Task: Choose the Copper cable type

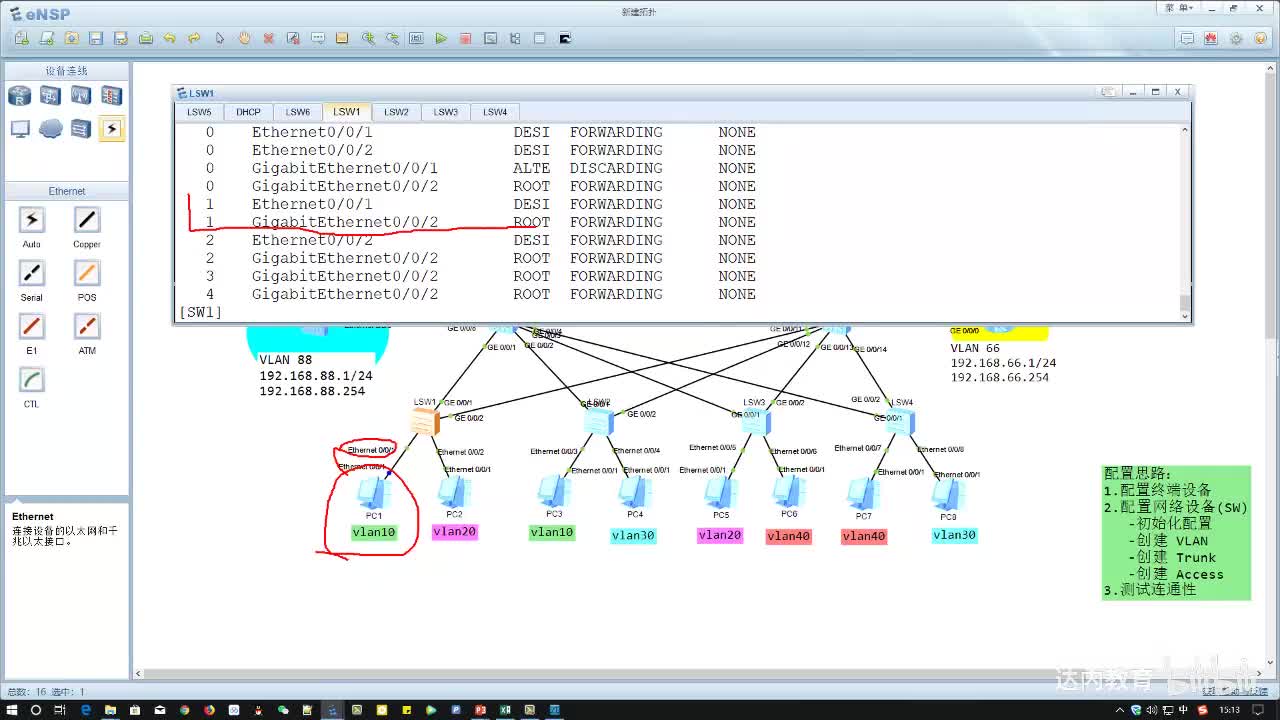Action: click(x=87, y=220)
